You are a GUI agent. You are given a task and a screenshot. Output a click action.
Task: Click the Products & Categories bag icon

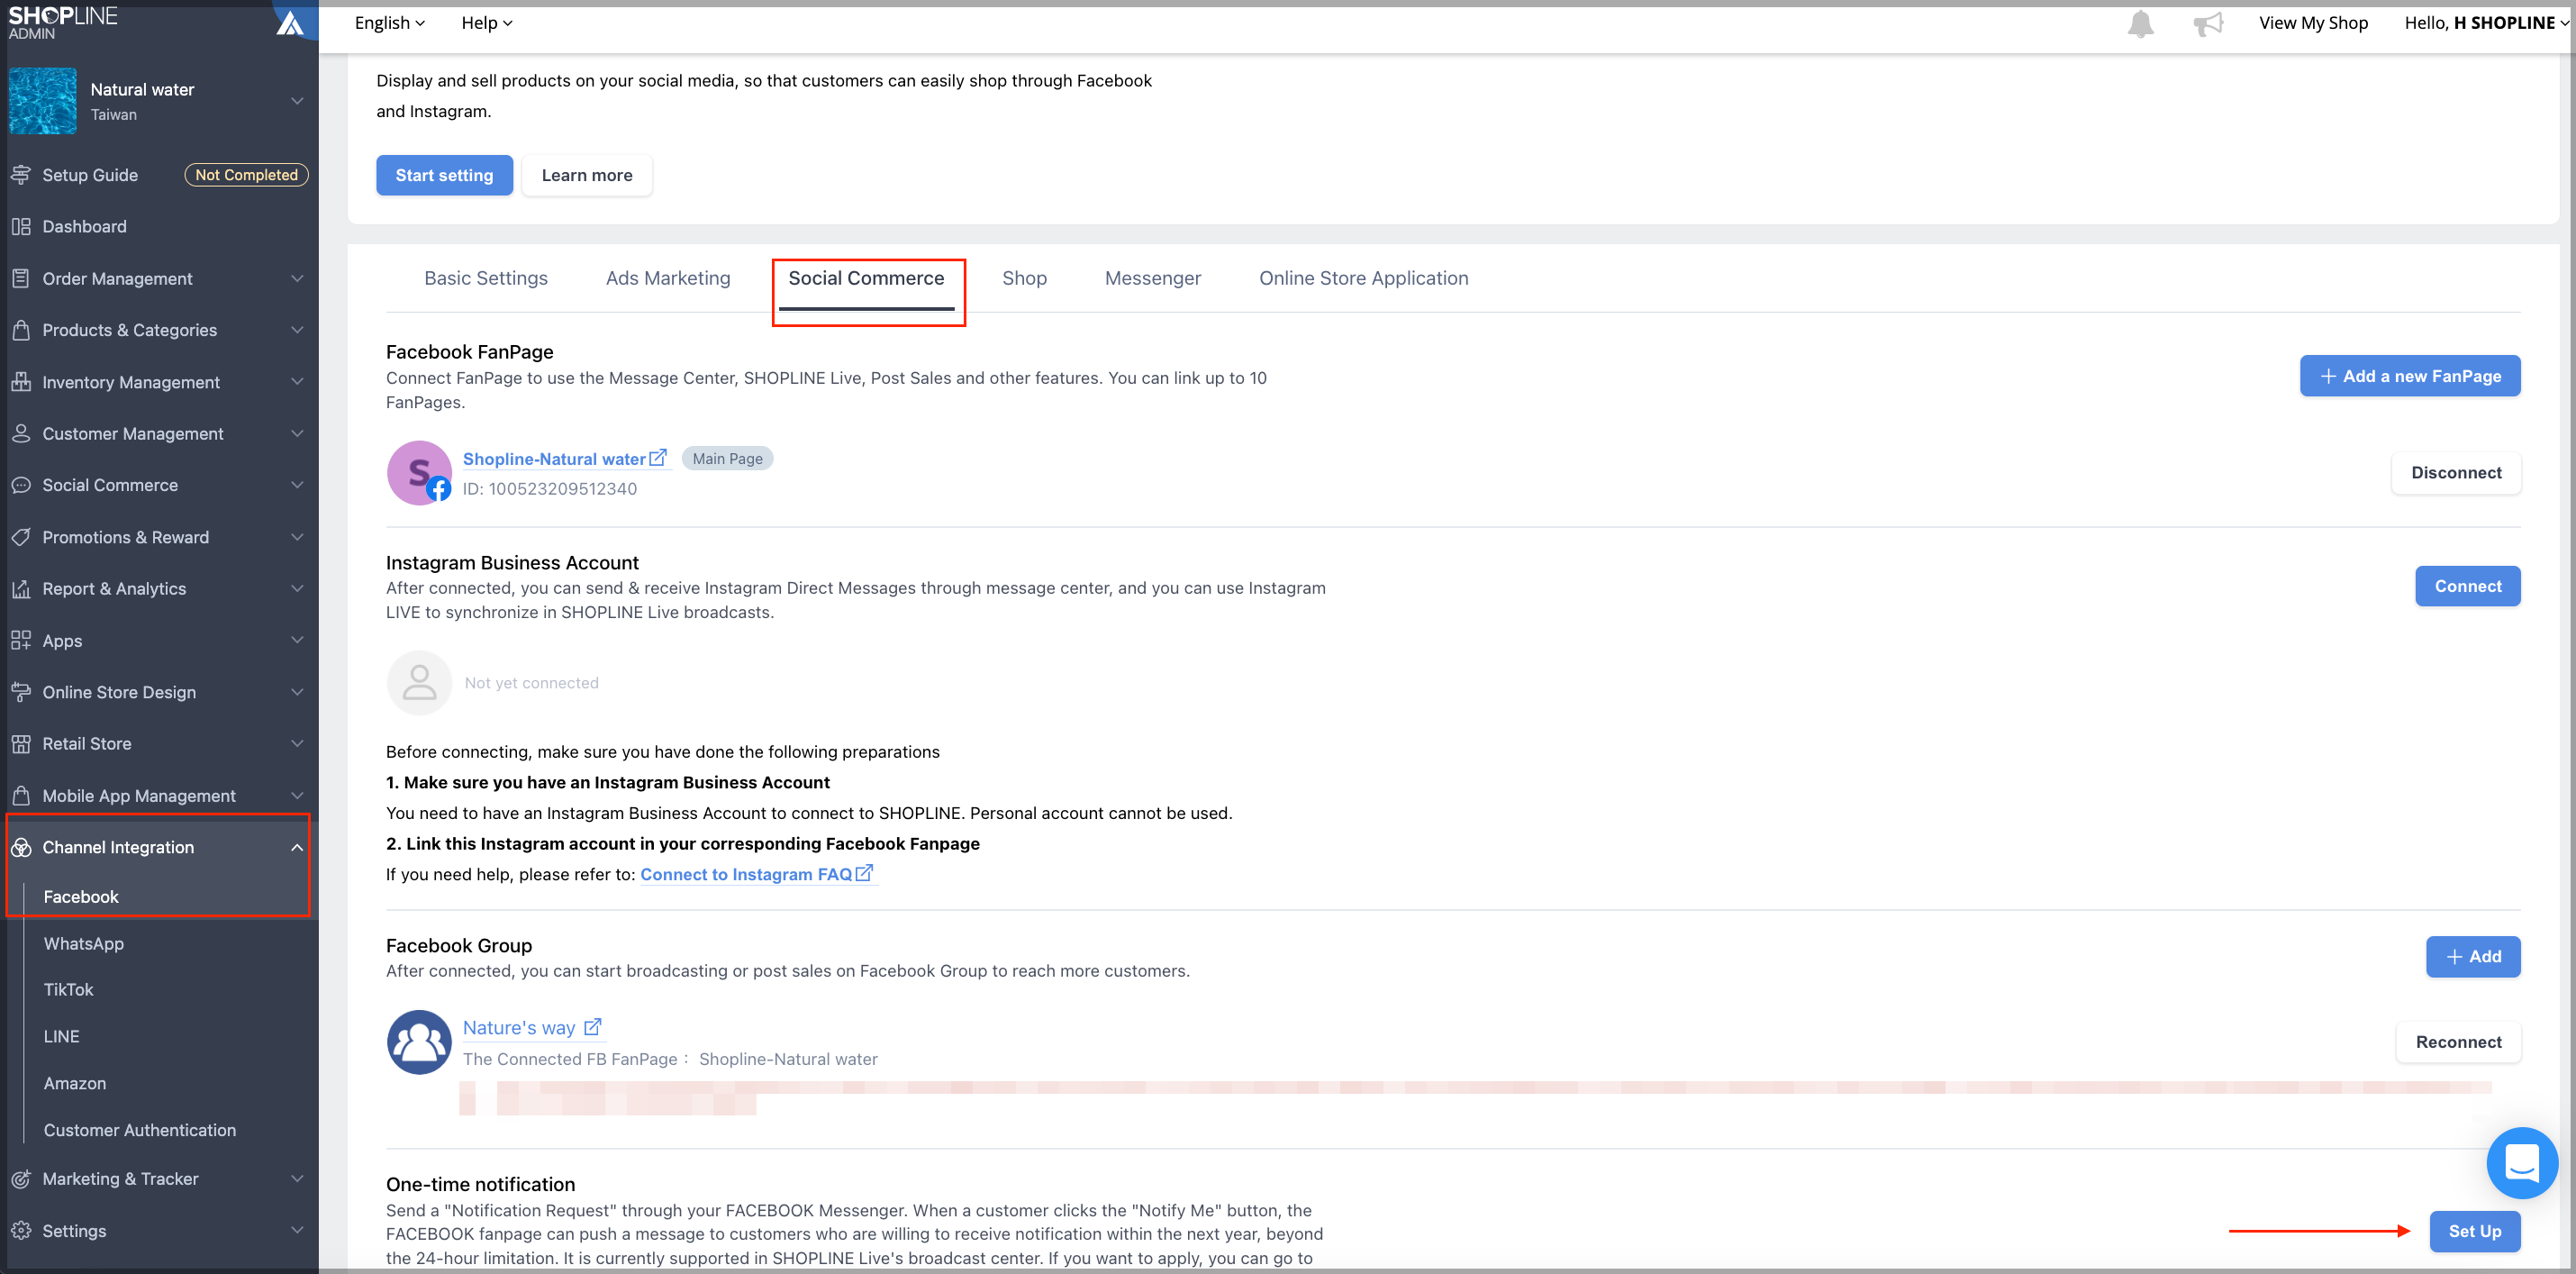coord(21,330)
